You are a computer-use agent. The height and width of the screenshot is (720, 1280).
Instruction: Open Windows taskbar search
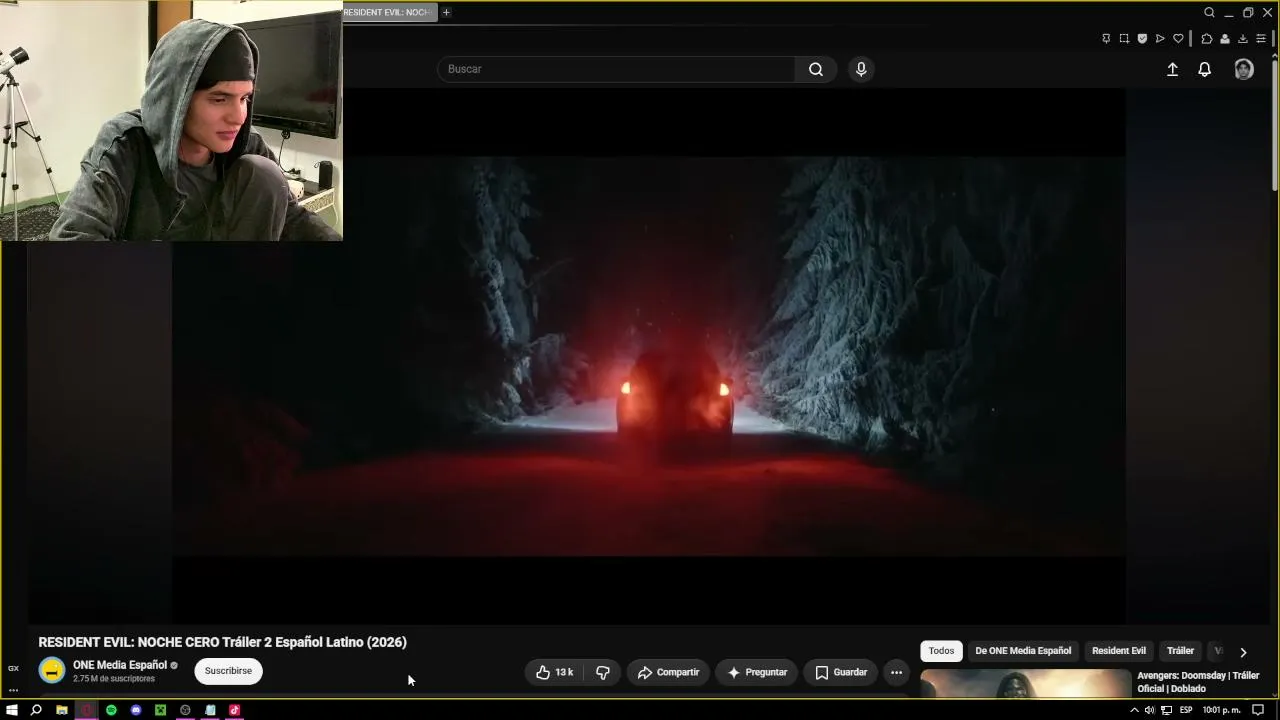coord(36,710)
